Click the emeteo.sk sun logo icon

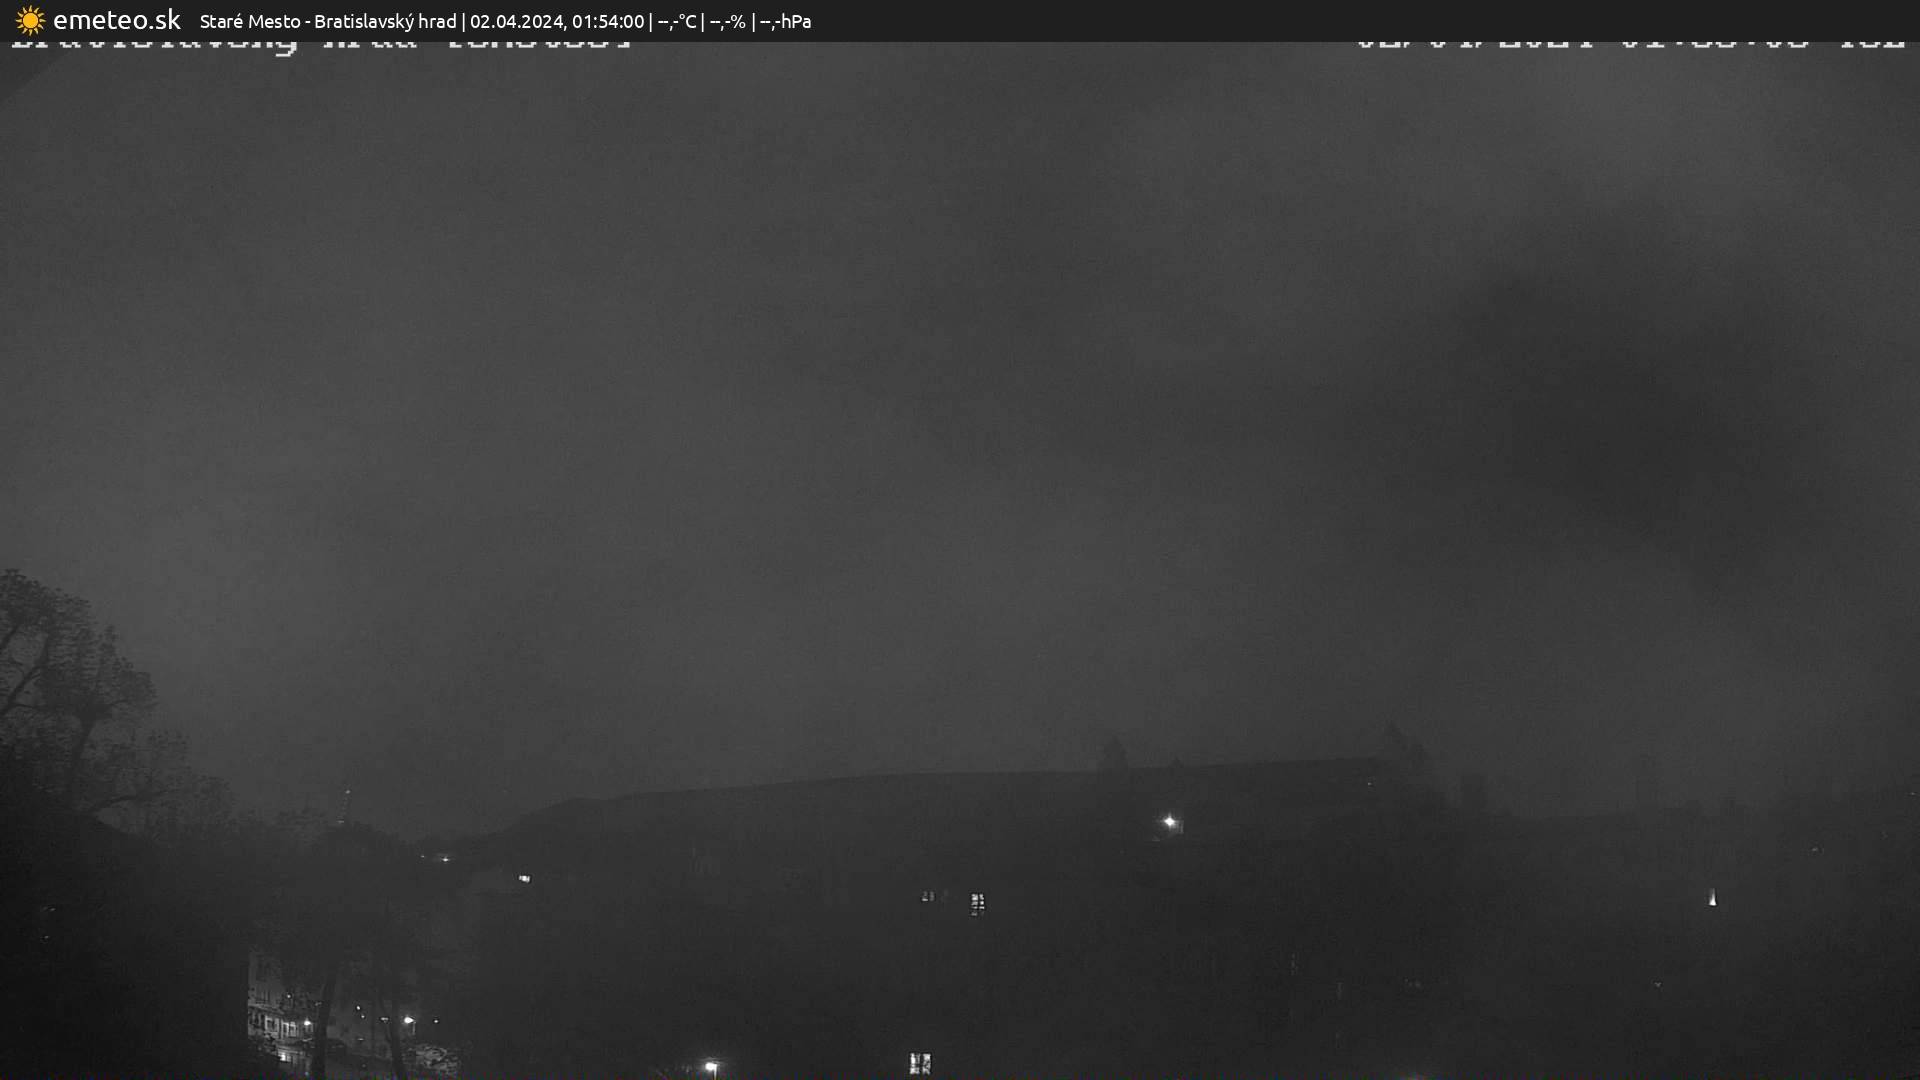[30, 20]
